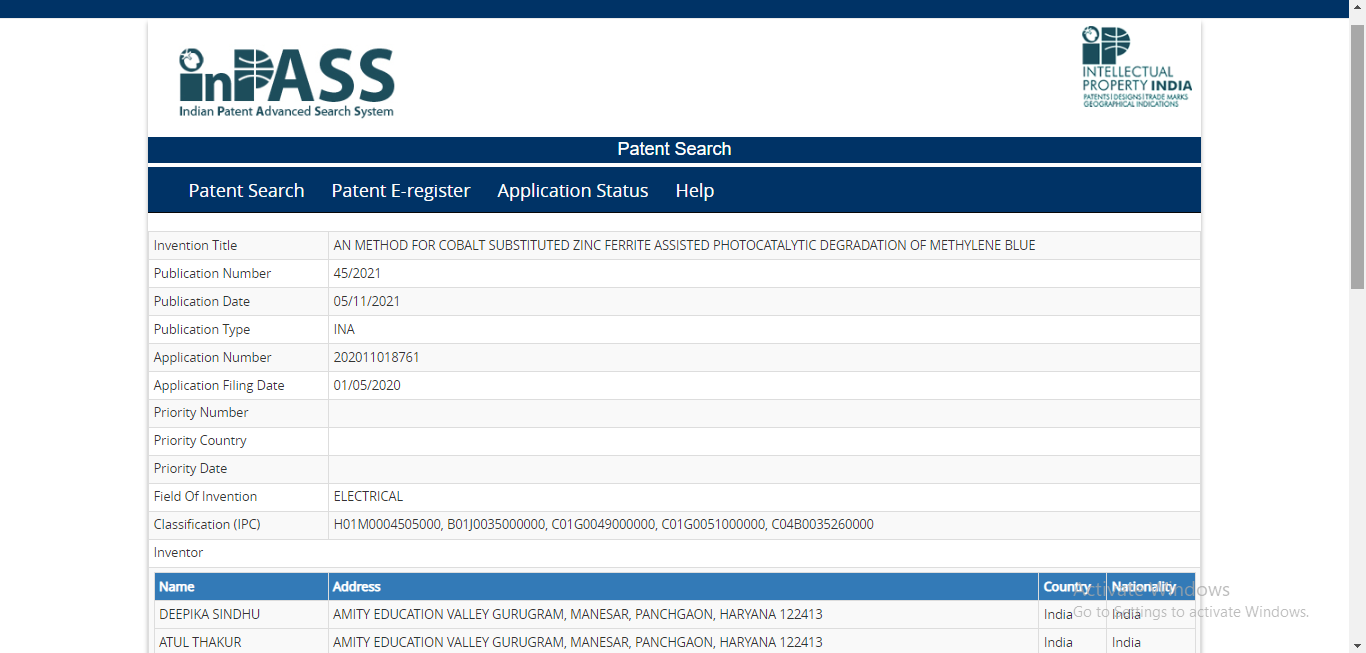Image resolution: width=1366 pixels, height=653 pixels.
Task: Go to Application Status page
Action: point(573,190)
